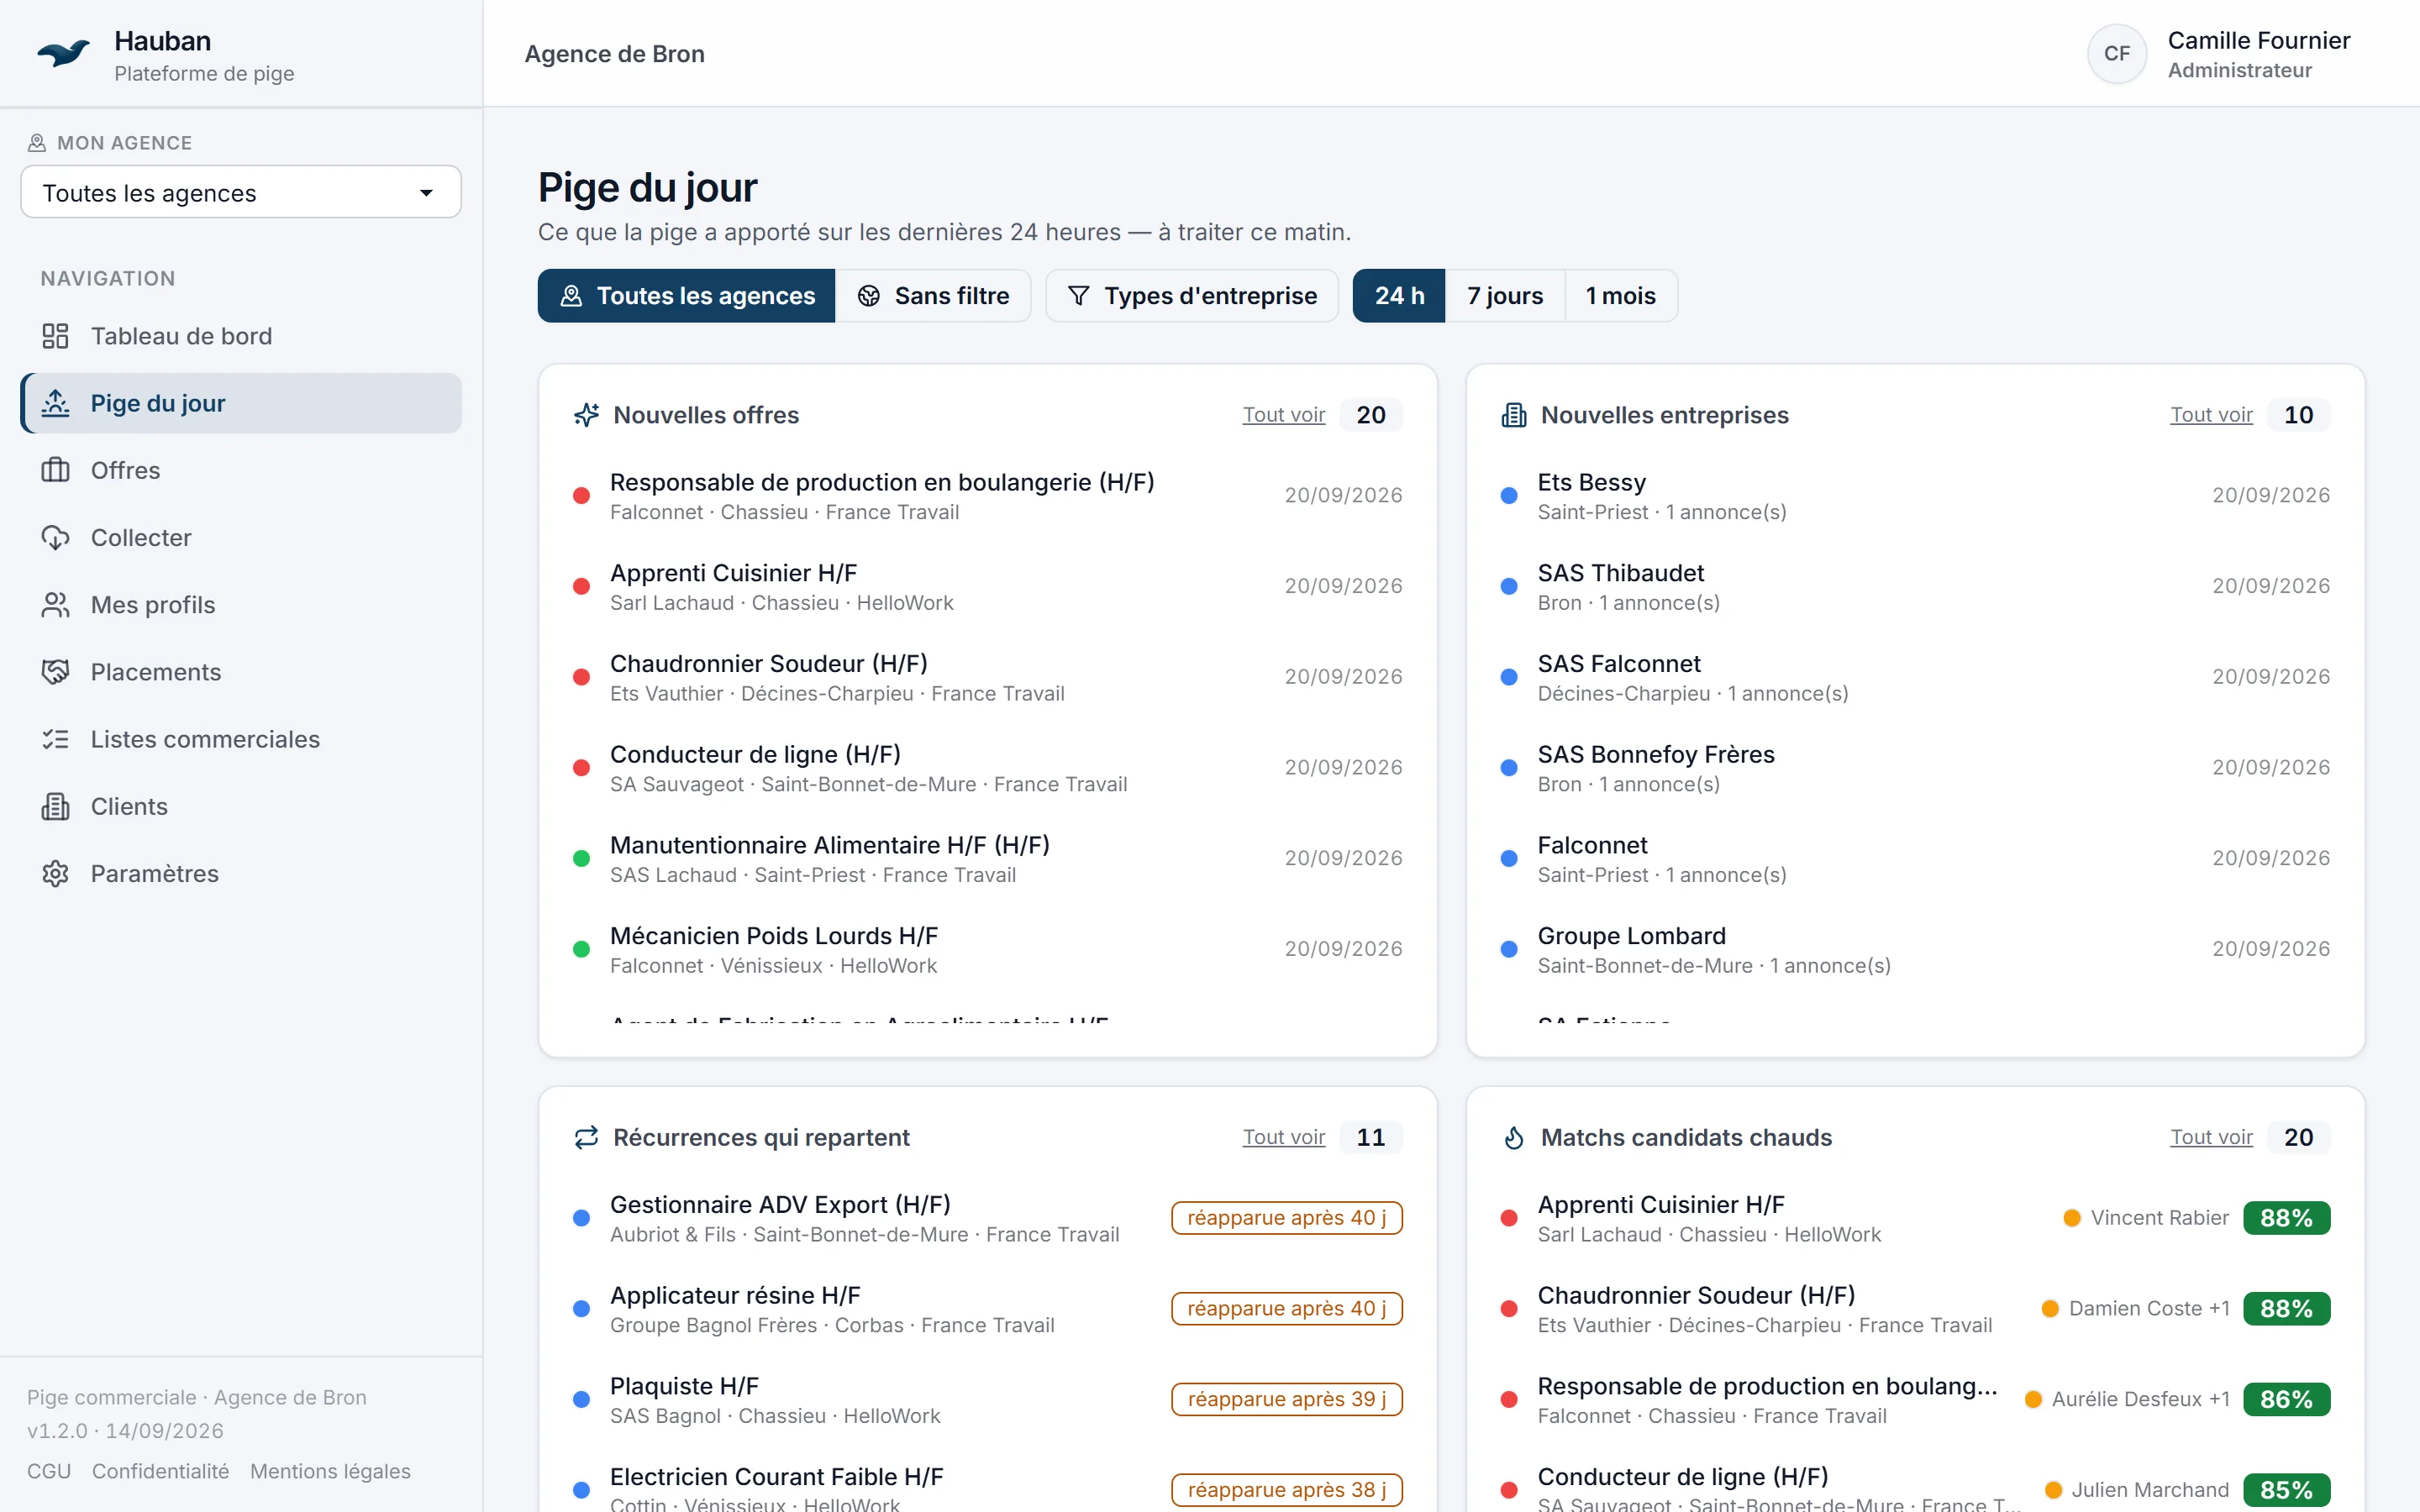Click the Pige du jour sidebar icon
2420x1512 pixels.
(x=55, y=403)
